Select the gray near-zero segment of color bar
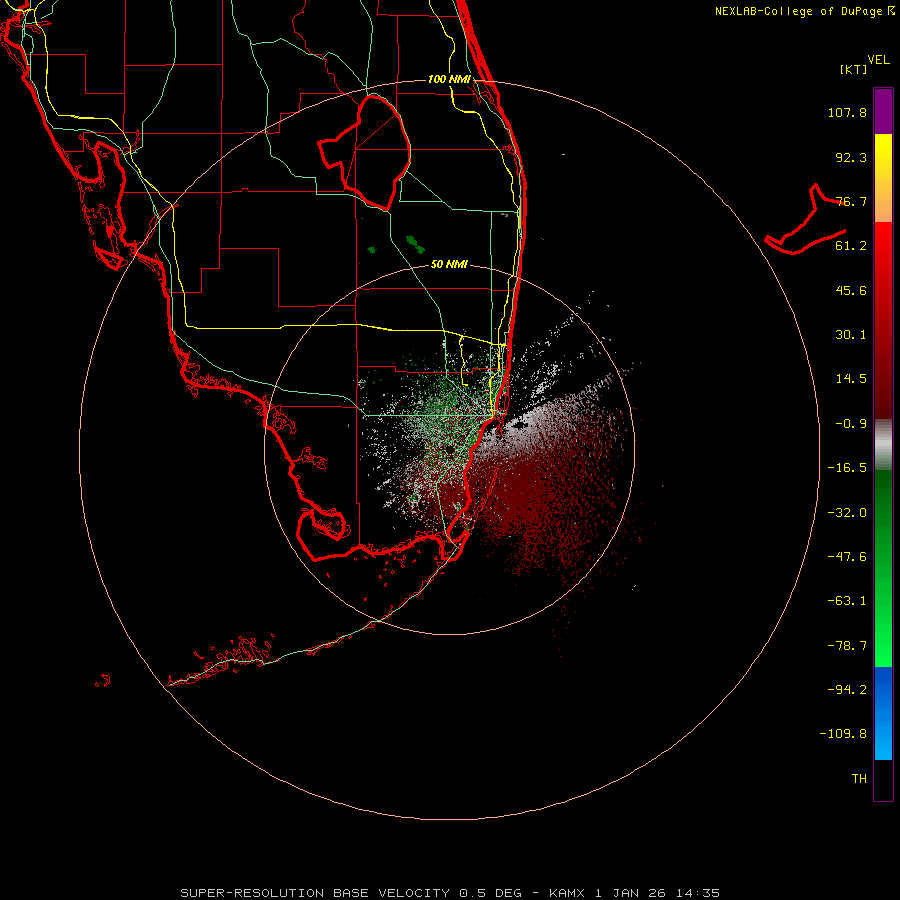 point(883,445)
